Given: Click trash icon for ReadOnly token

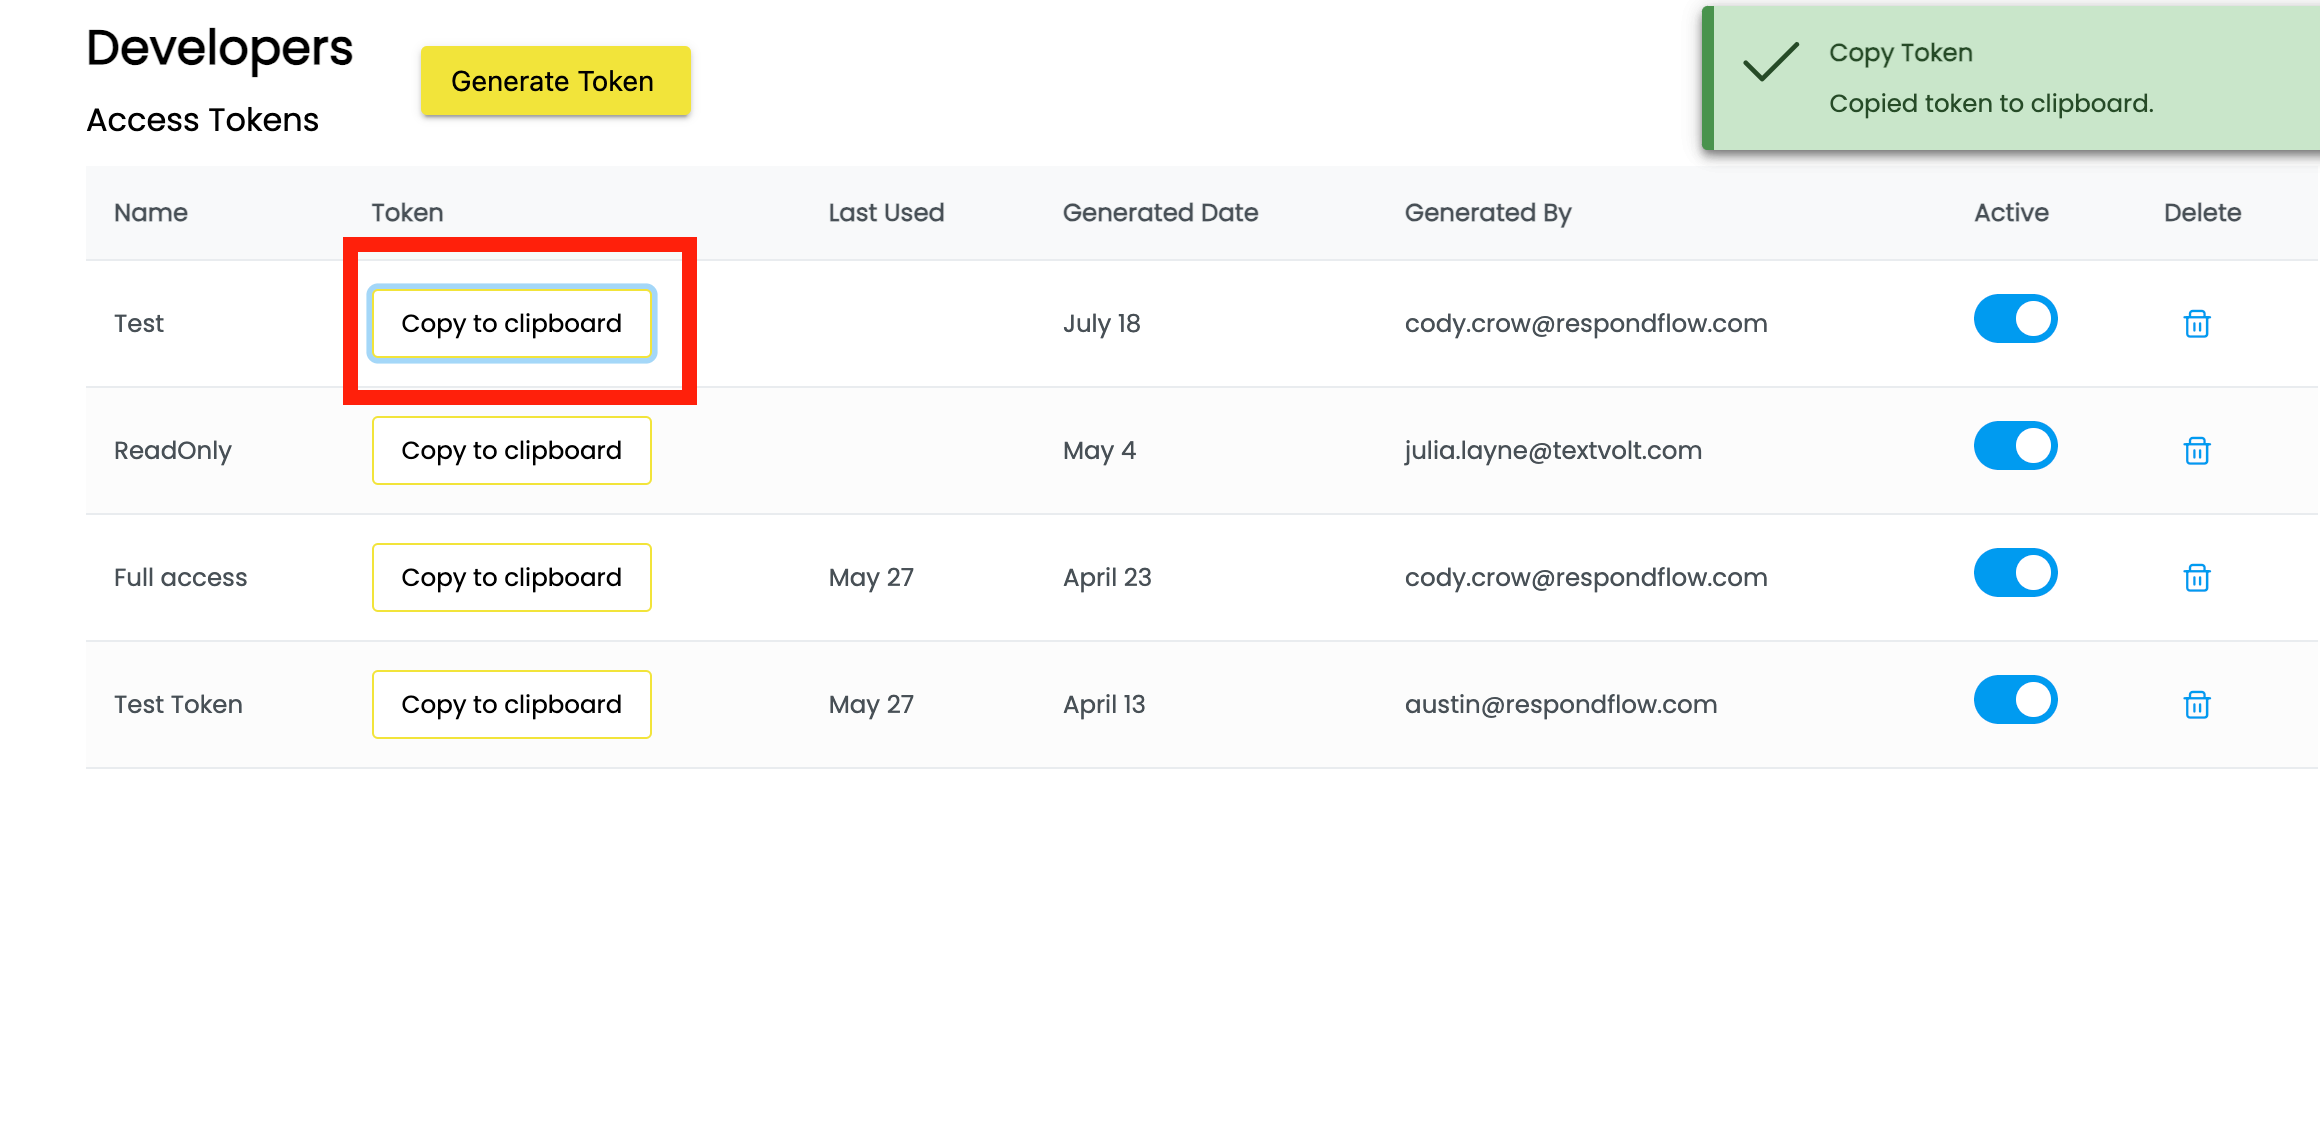Looking at the screenshot, I should point(2196,451).
